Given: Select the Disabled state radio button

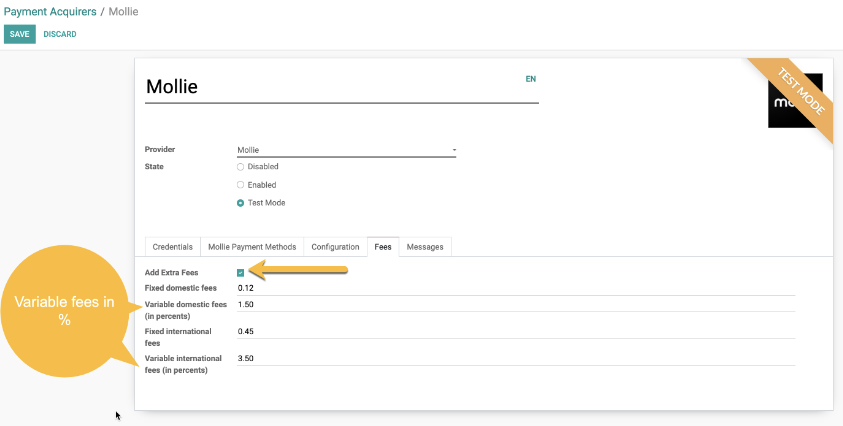Looking at the screenshot, I should [240, 167].
